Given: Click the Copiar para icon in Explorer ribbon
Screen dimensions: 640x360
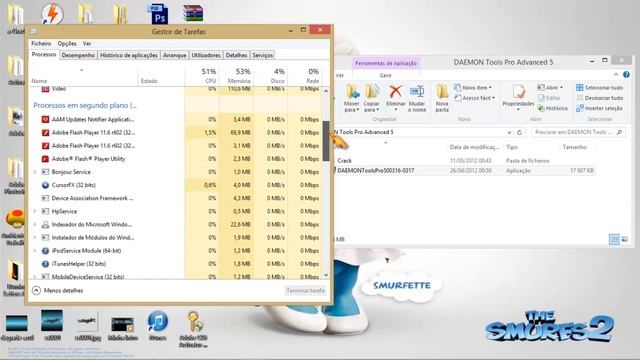Looking at the screenshot, I should pyautogui.click(x=372, y=98).
